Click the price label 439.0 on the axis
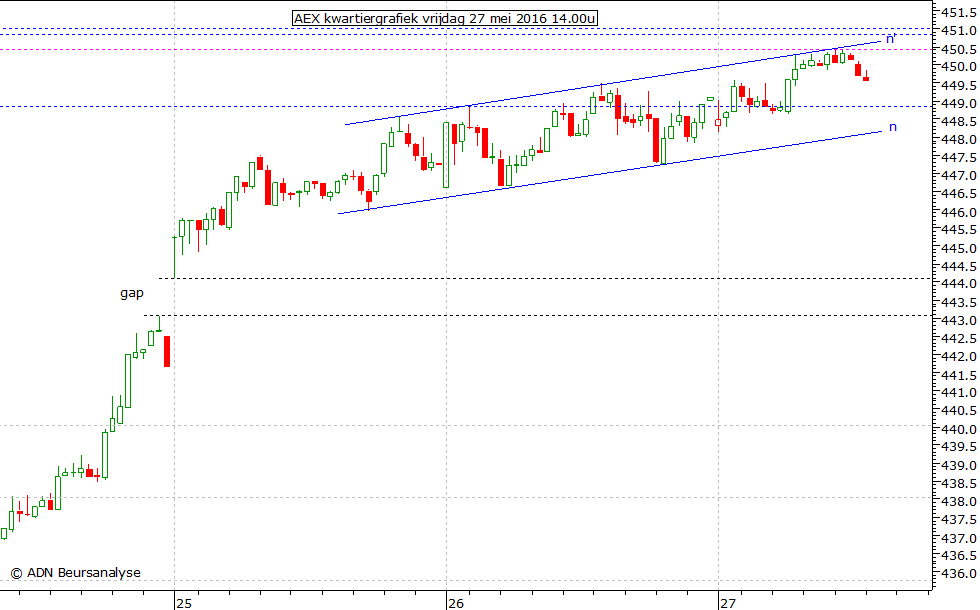The image size is (980, 610). coord(960,466)
